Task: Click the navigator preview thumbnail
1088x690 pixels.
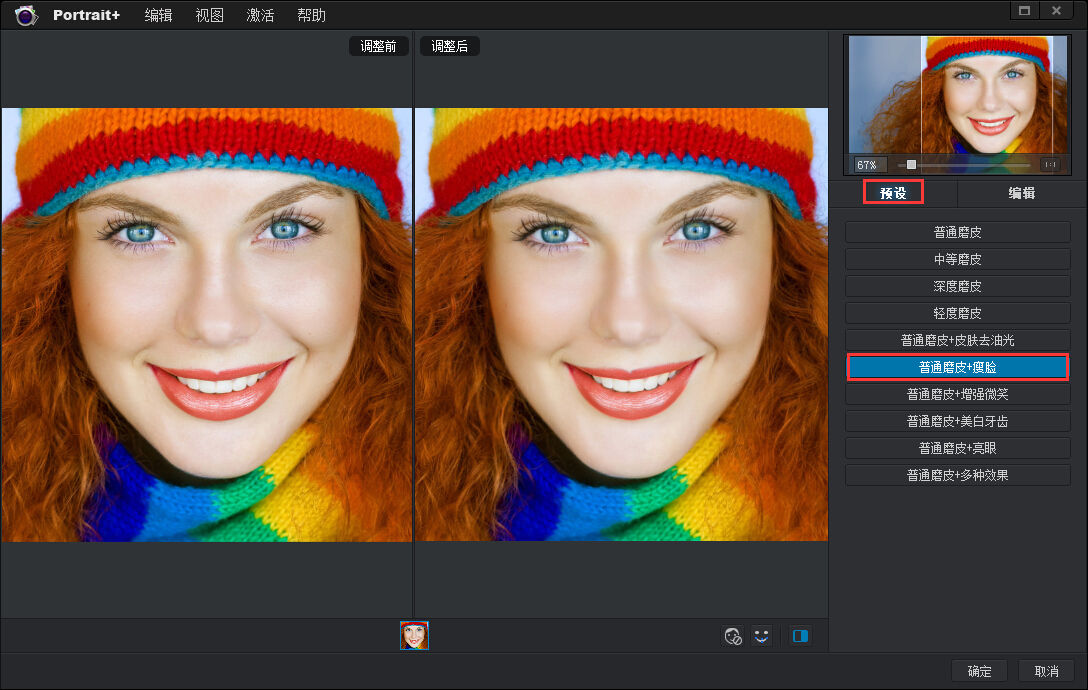Action: 958,94
